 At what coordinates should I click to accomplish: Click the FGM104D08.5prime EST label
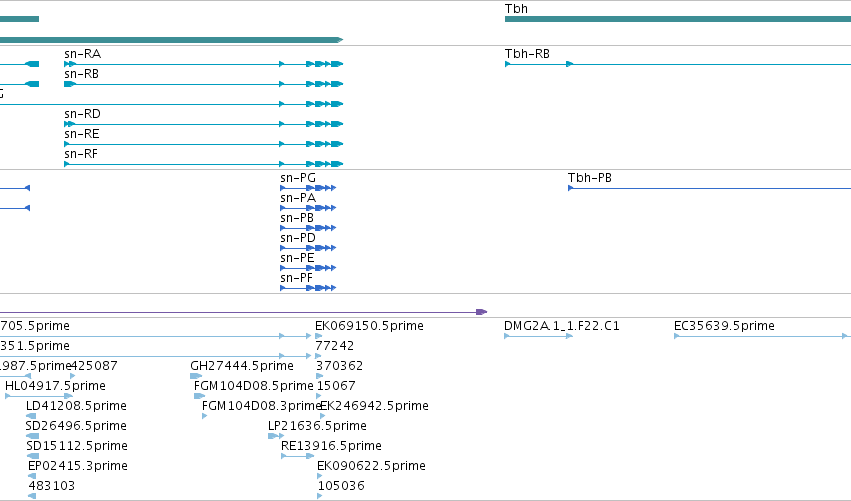click(253, 386)
